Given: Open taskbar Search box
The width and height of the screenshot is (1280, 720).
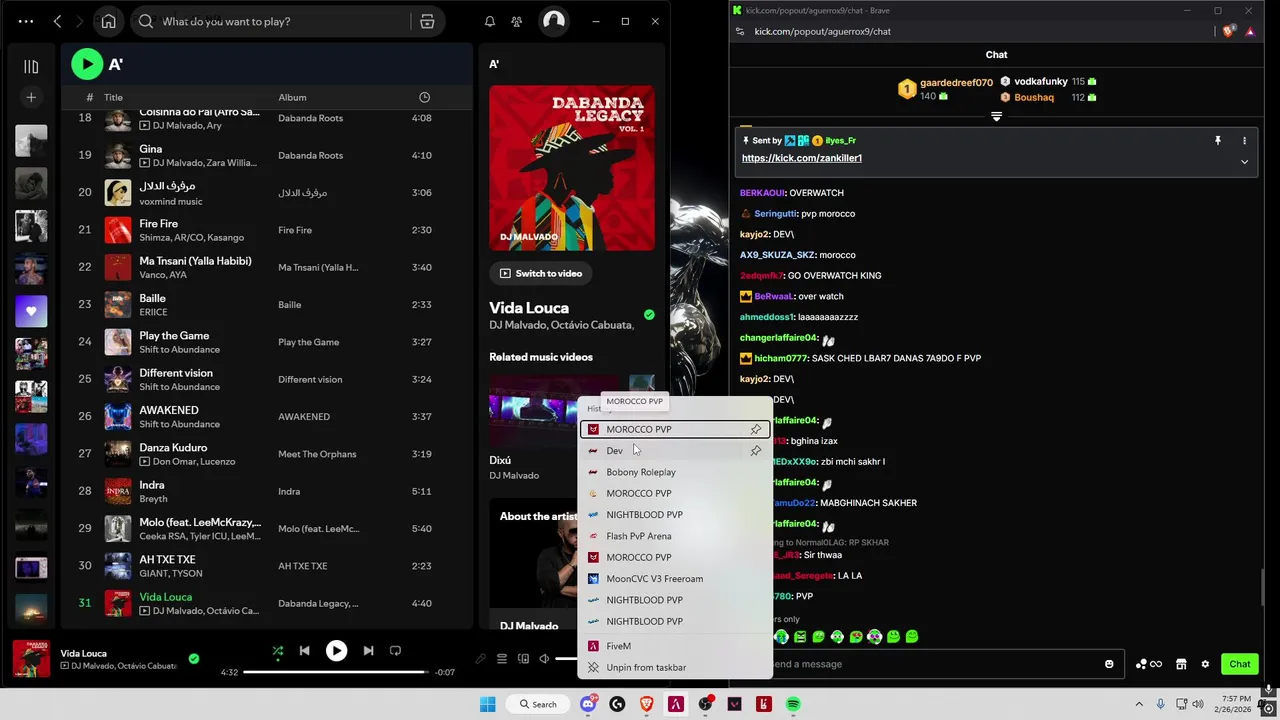Looking at the screenshot, I should click(x=536, y=704).
